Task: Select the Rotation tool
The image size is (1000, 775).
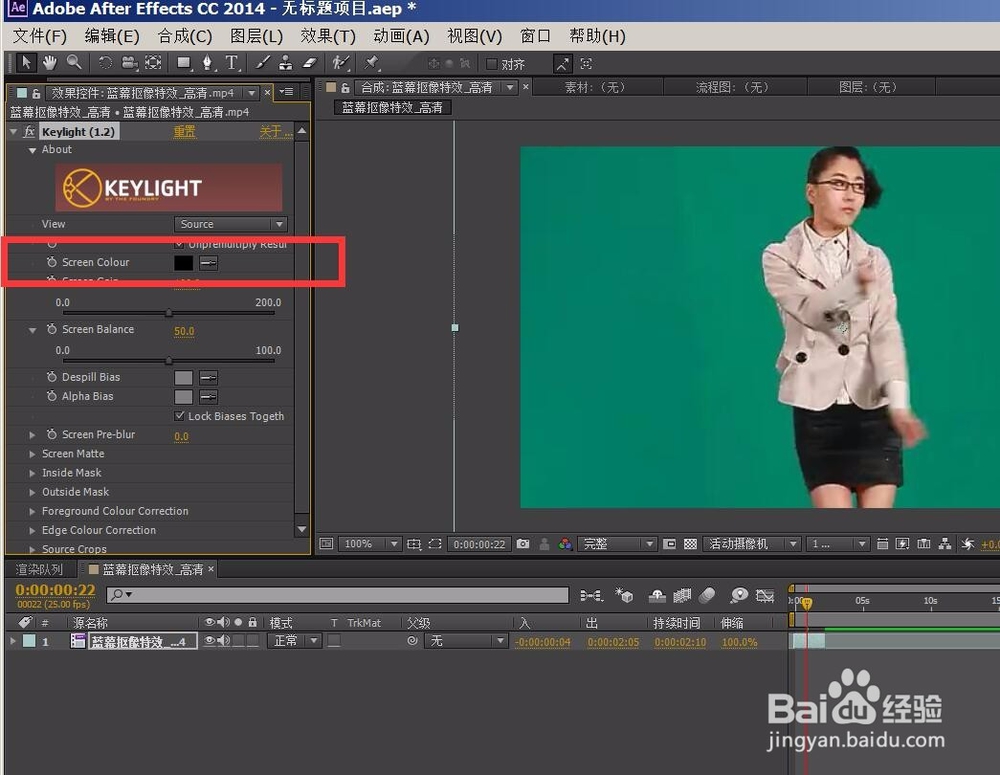Action: pyautogui.click(x=105, y=63)
